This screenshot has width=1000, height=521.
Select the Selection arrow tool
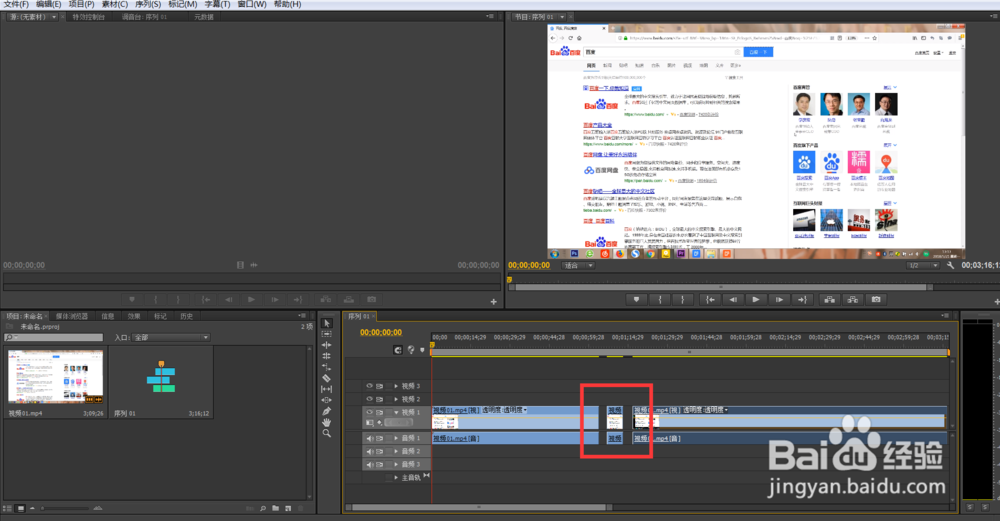(x=327, y=323)
